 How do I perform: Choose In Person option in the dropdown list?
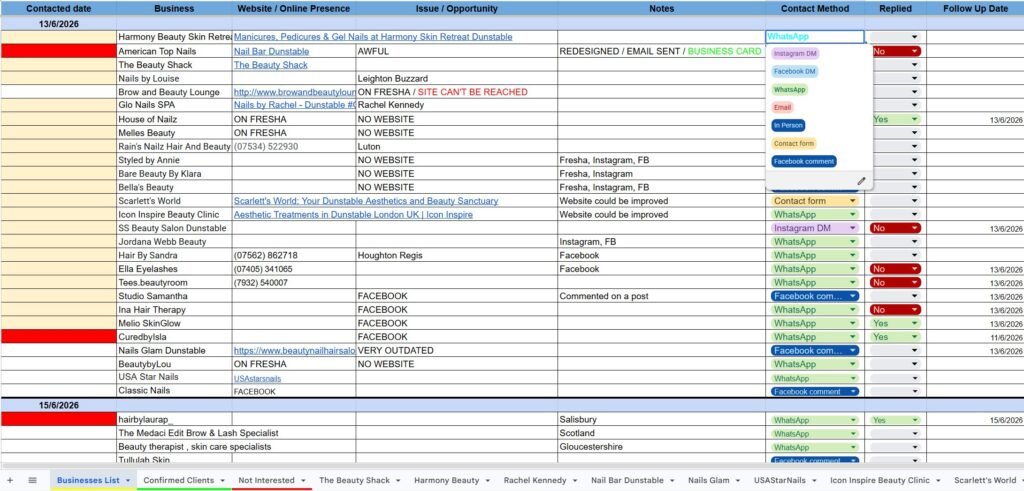[x=788, y=125]
